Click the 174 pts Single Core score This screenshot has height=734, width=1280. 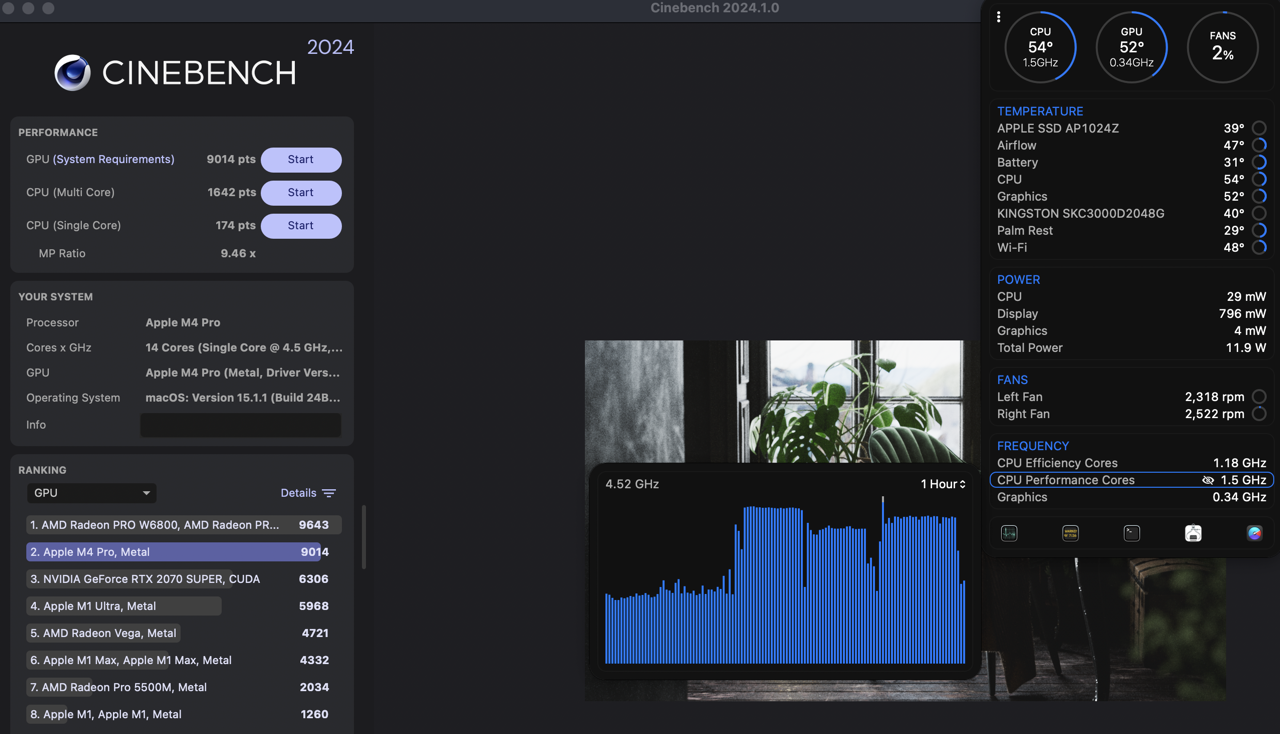pos(236,226)
